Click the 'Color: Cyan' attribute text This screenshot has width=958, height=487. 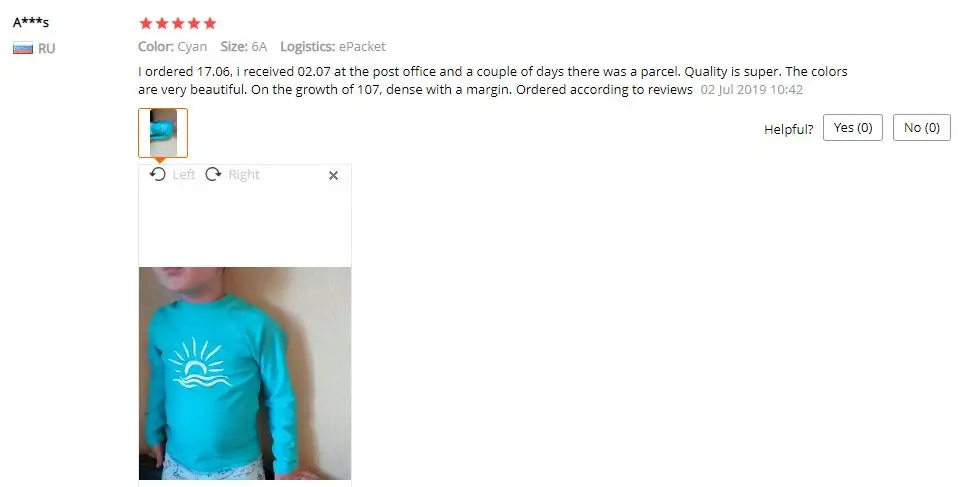coord(172,46)
